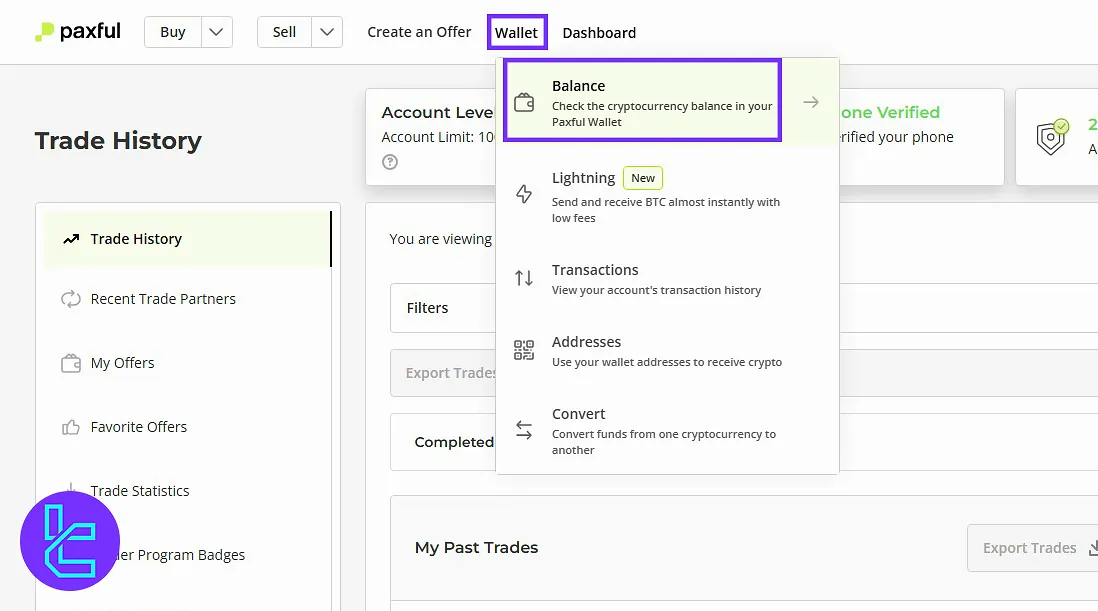
Task: Click the My Past Trades heading
Action: click(x=476, y=548)
